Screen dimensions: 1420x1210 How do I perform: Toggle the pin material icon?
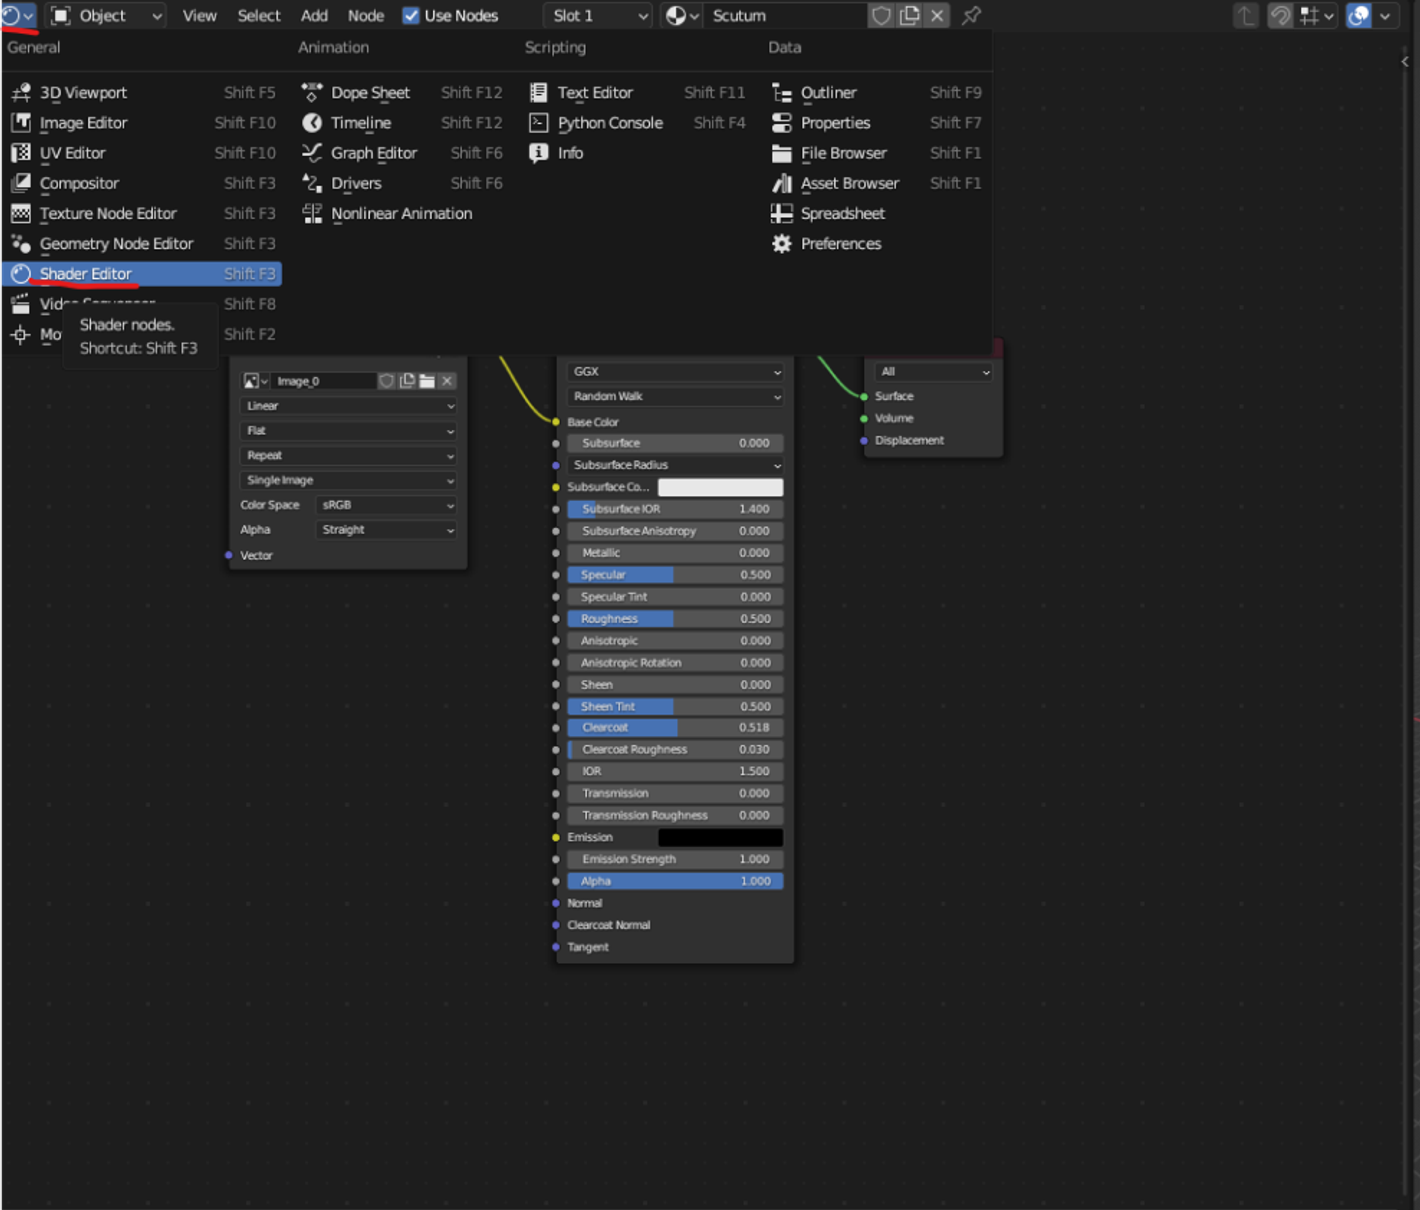(971, 15)
